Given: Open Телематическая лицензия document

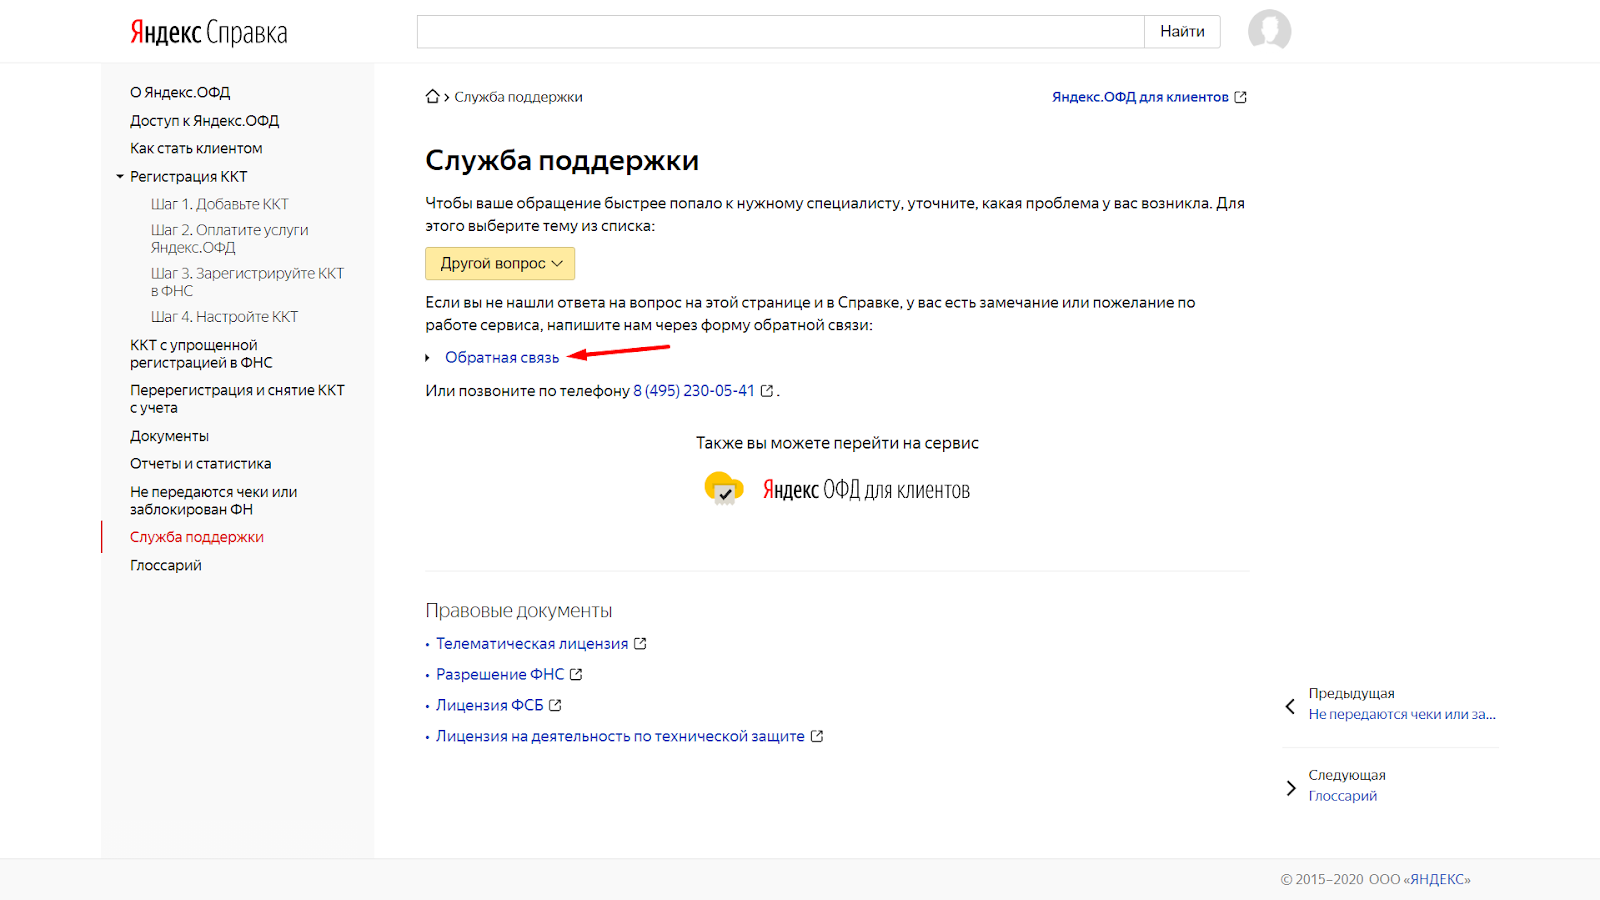Looking at the screenshot, I should point(532,644).
